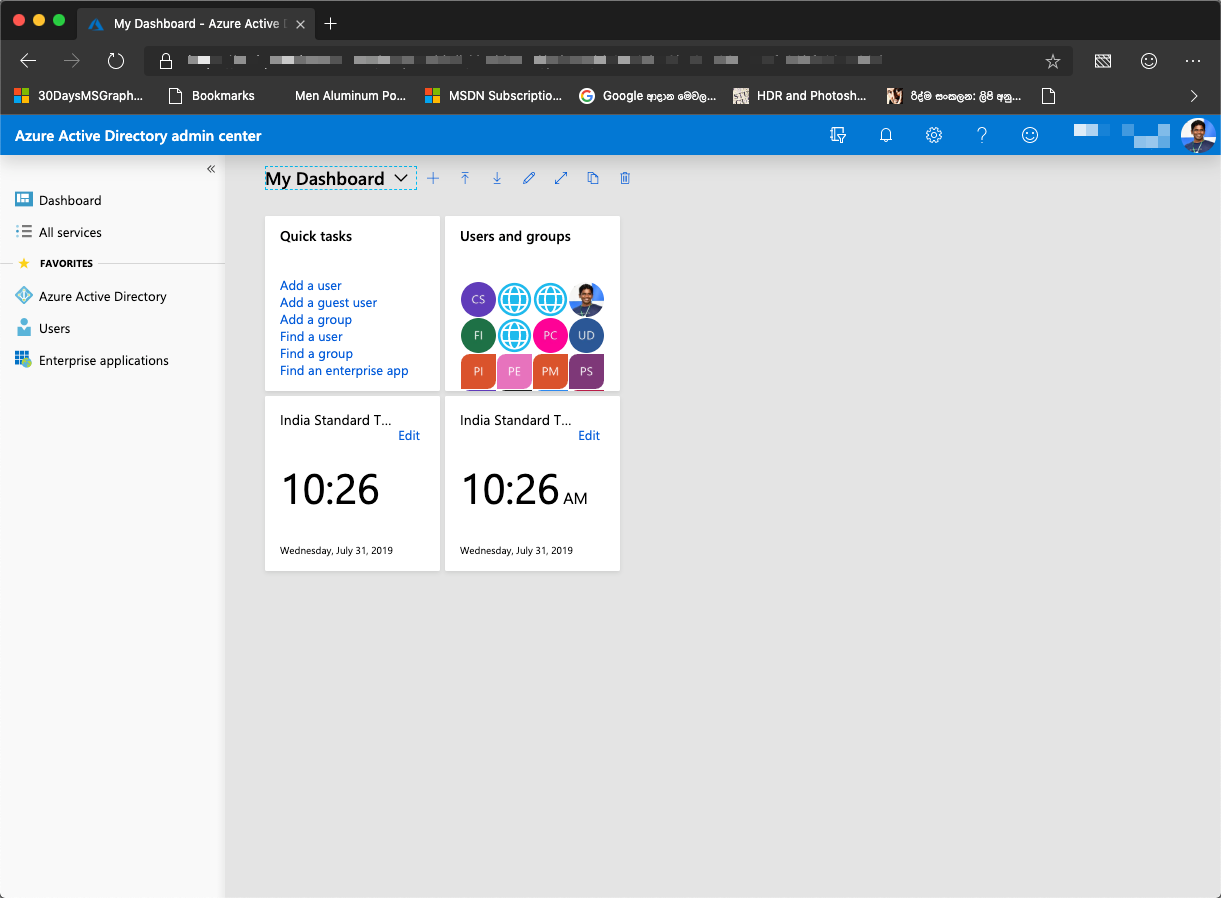Select the My Dashboard browser tab
Screen dimensions: 1221x898
click(196, 23)
